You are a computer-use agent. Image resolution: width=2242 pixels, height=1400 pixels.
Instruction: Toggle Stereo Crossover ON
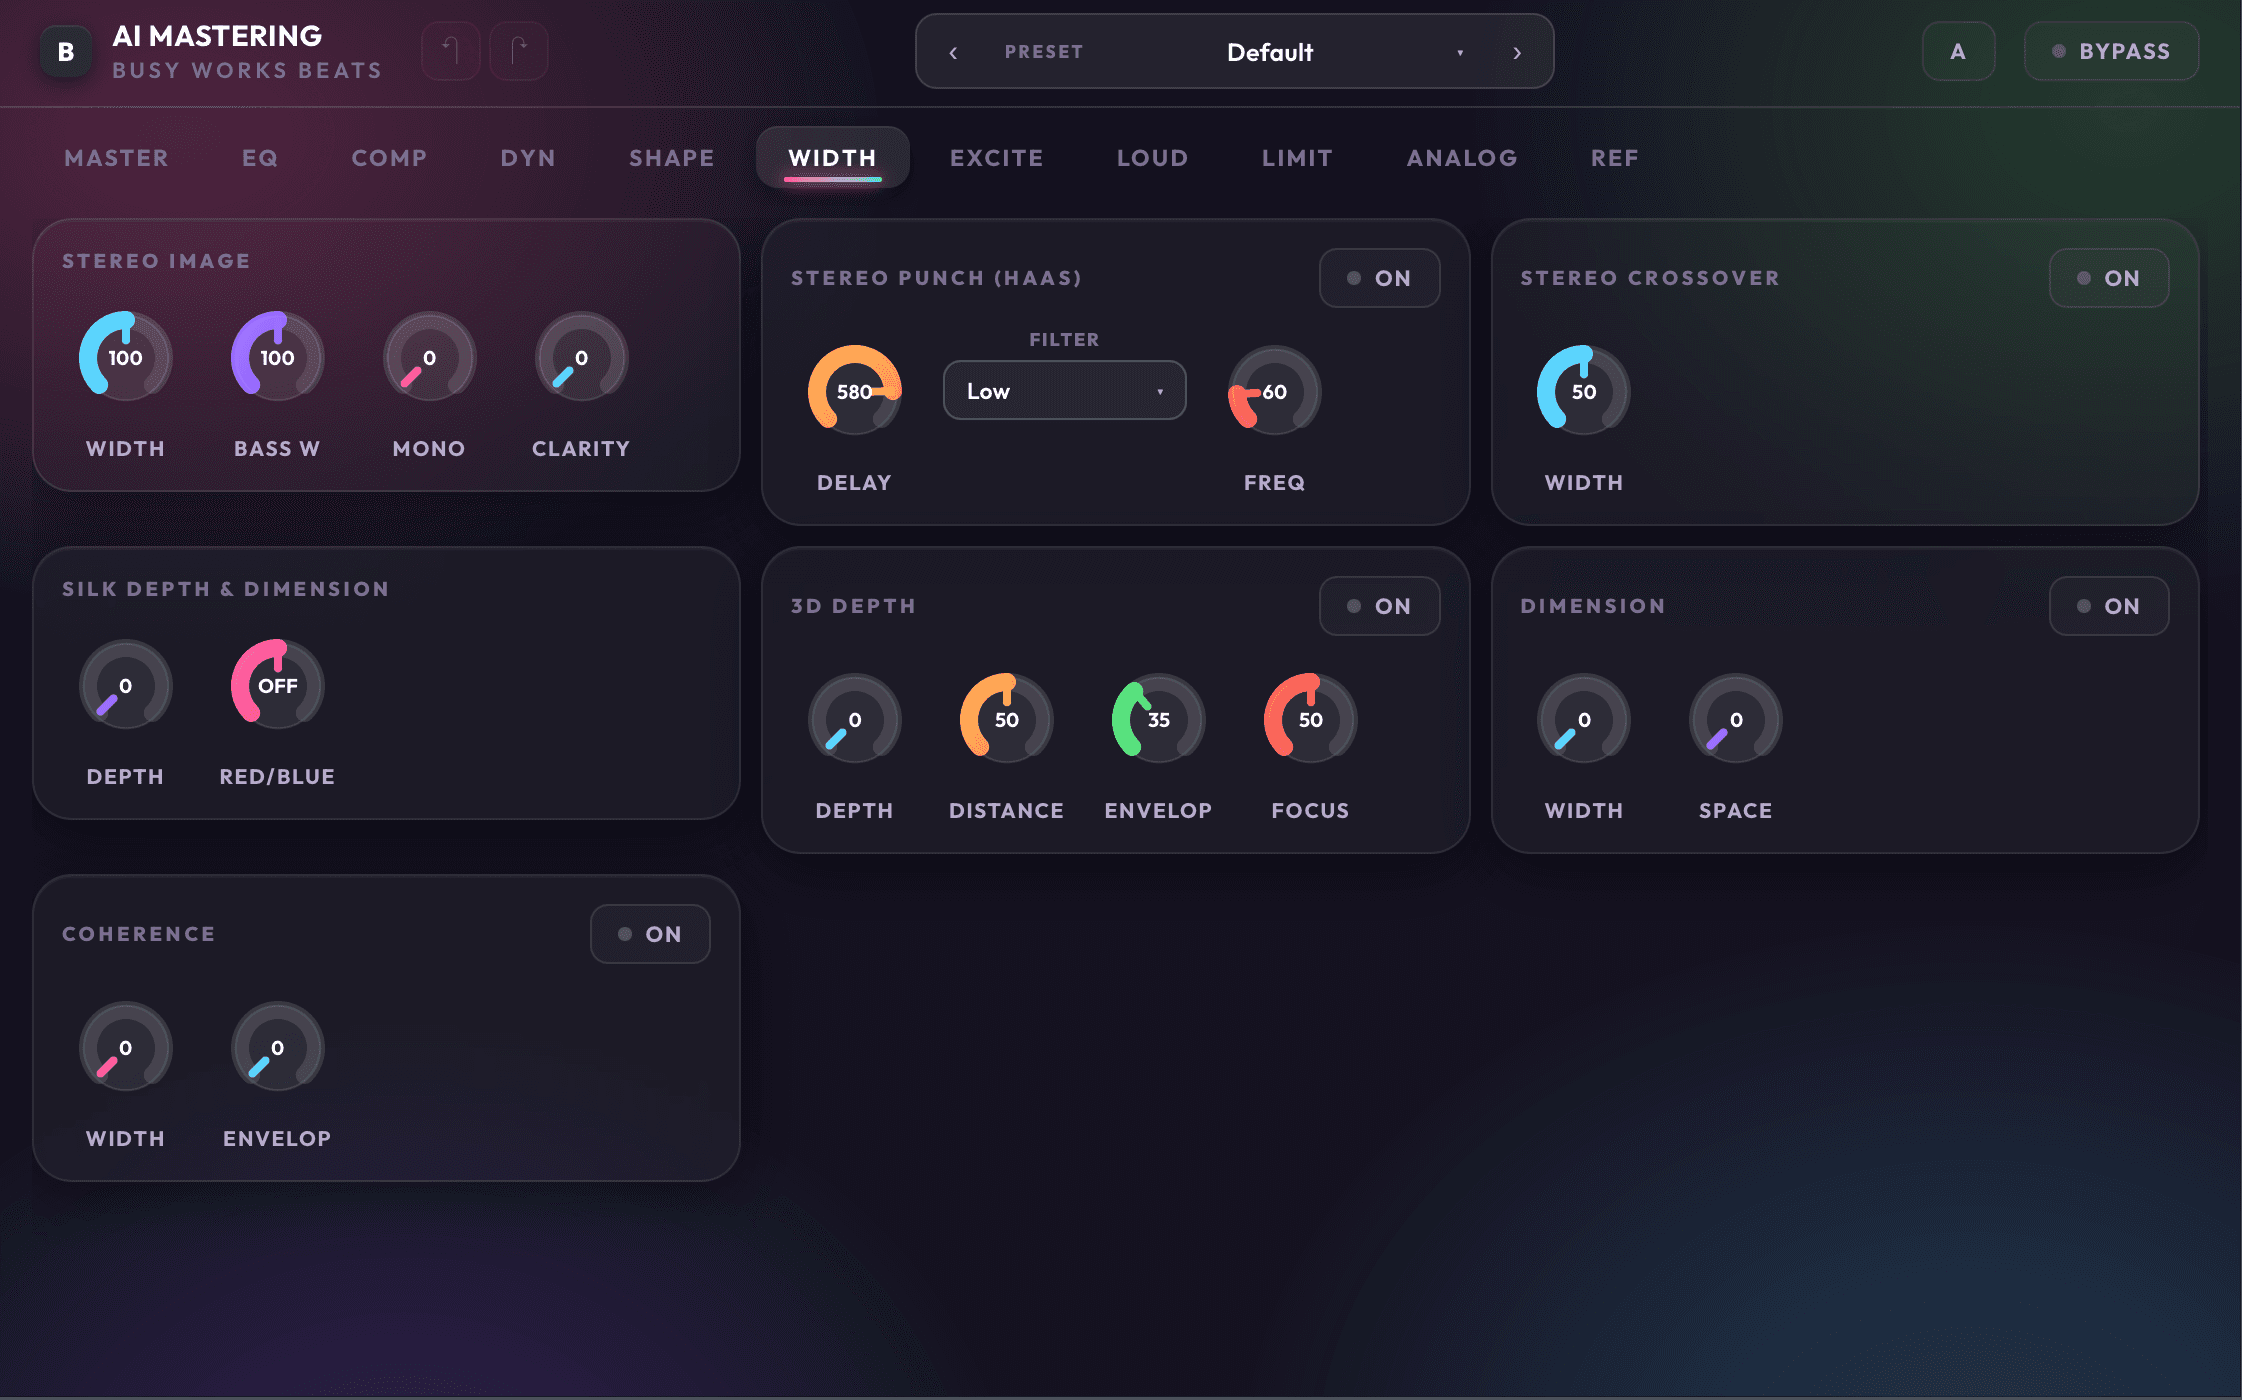tap(2109, 278)
